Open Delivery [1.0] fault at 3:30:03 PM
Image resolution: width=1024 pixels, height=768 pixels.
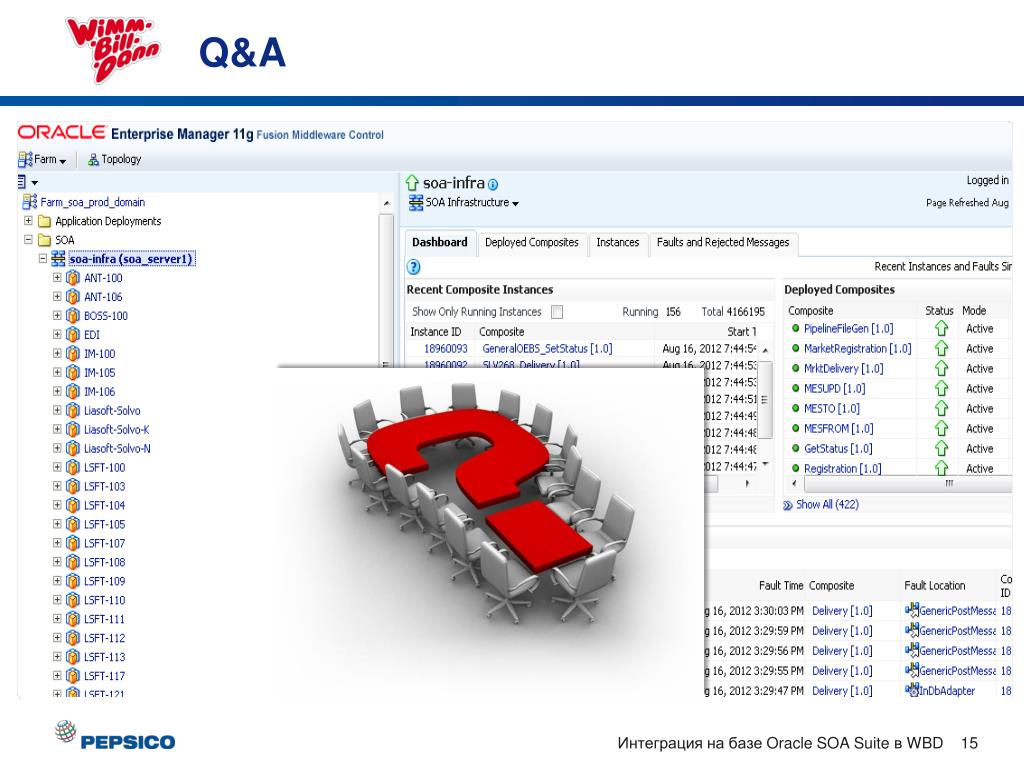[842, 611]
